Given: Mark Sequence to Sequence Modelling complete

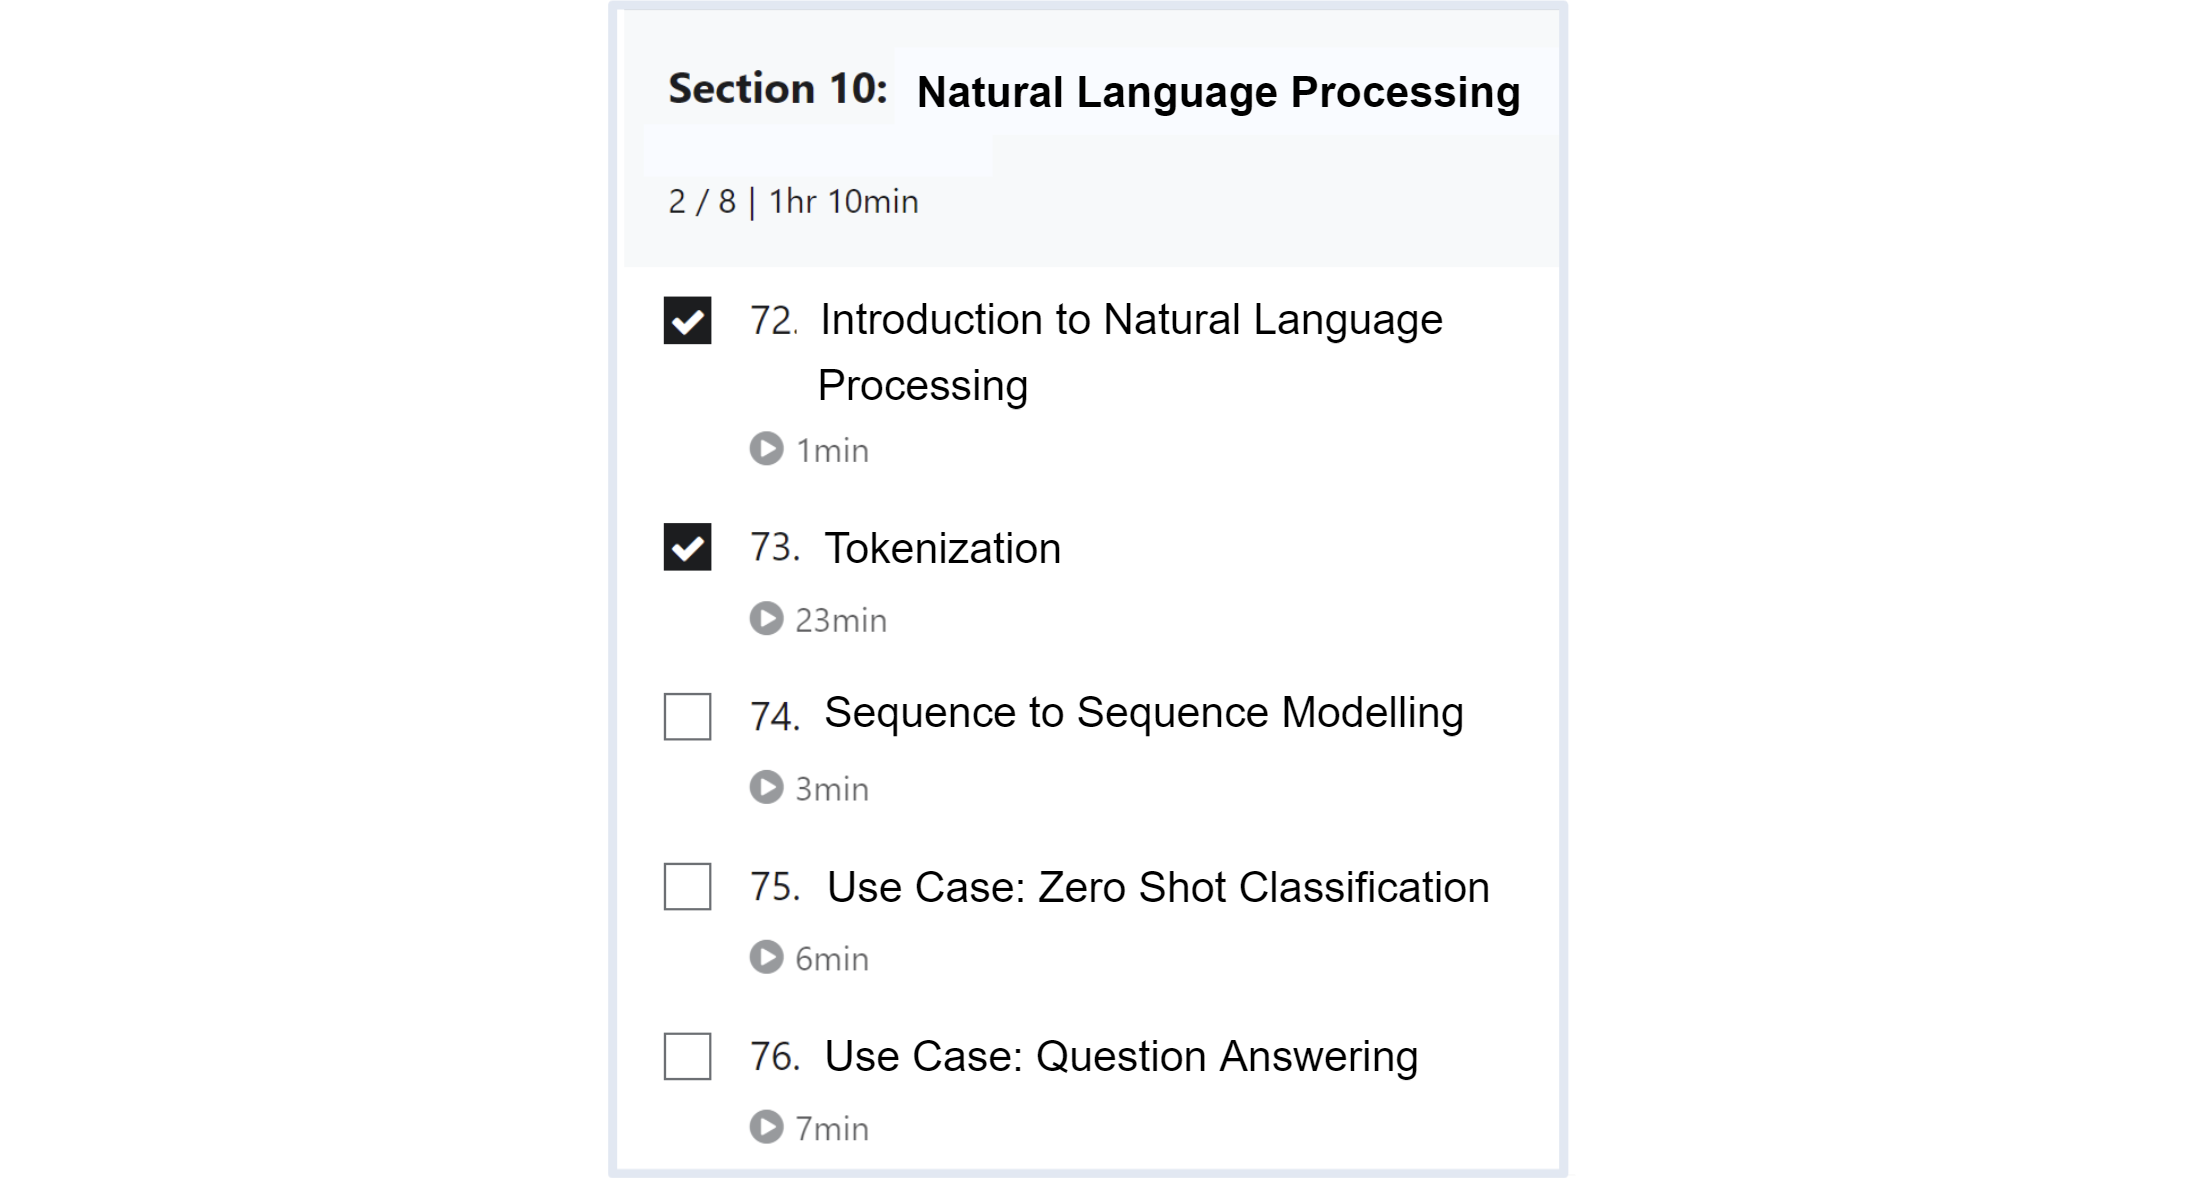Looking at the screenshot, I should pyautogui.click(x=688, y=717).
